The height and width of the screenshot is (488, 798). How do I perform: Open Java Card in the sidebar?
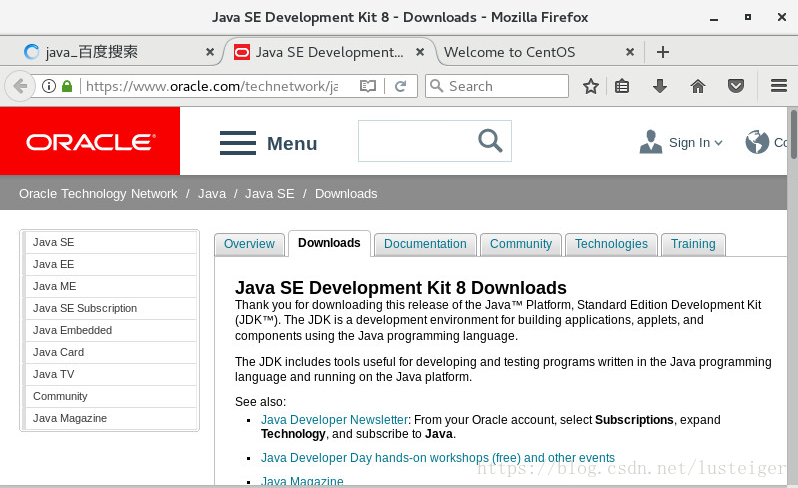click(x=110, y=352)
